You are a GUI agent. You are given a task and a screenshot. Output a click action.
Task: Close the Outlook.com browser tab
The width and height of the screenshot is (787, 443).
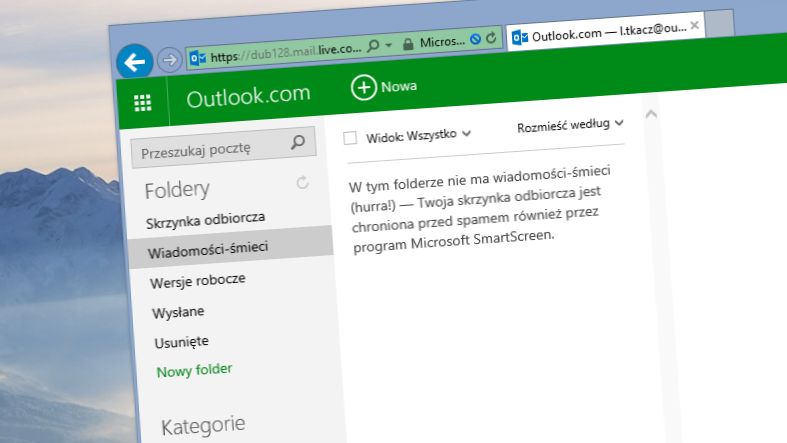click(695, 25)
